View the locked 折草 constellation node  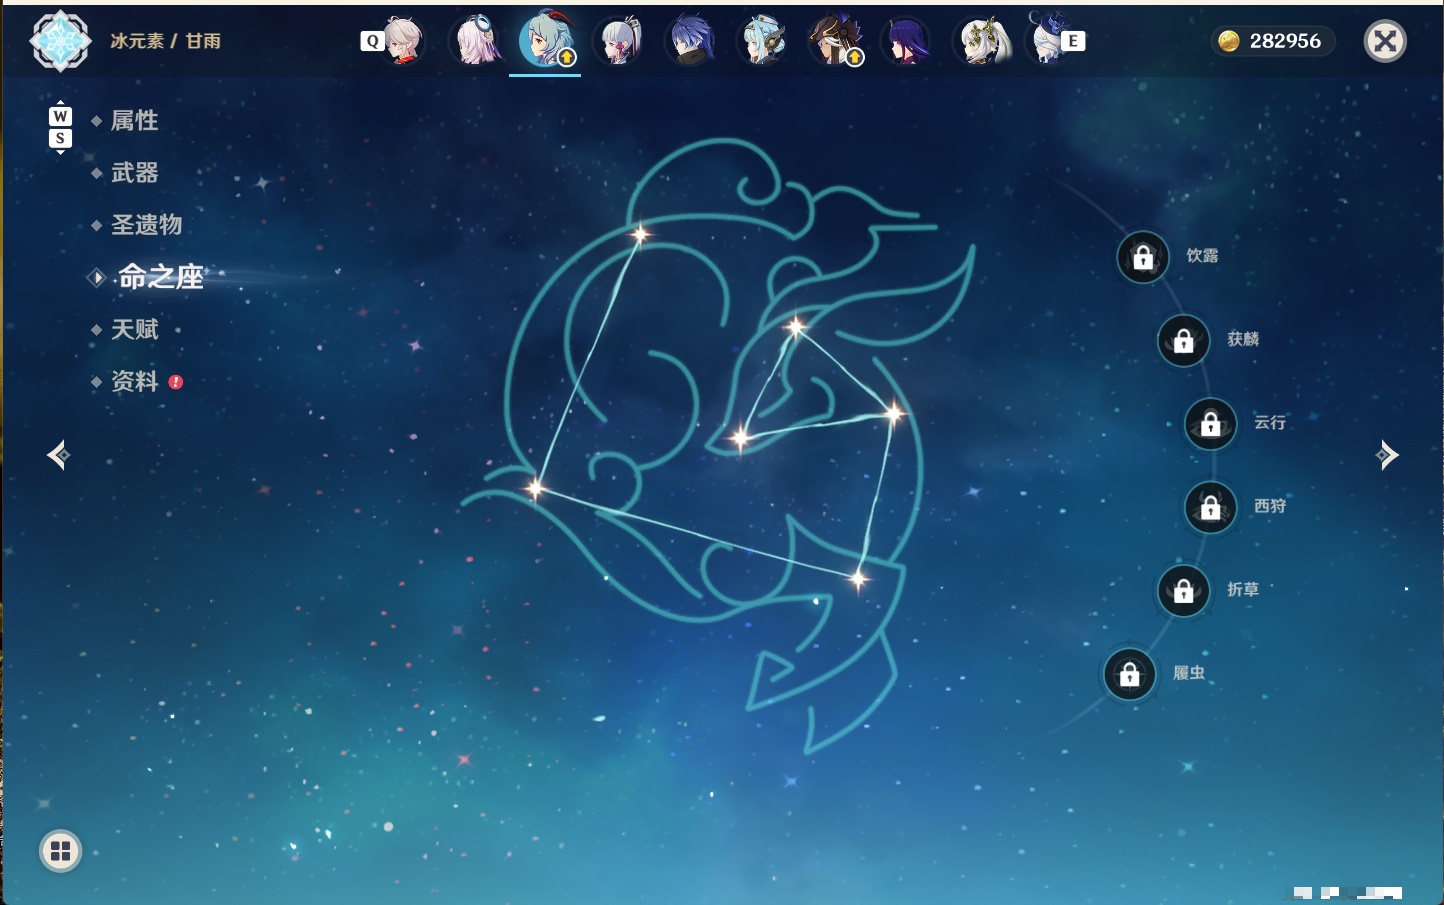1184,591
